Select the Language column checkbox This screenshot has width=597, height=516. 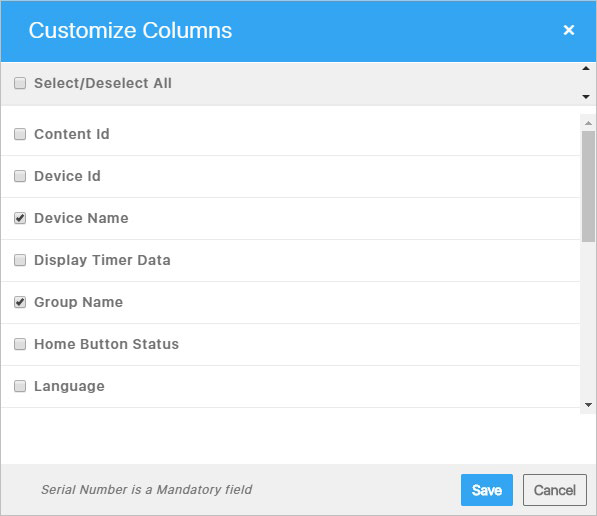click(20, 386)
